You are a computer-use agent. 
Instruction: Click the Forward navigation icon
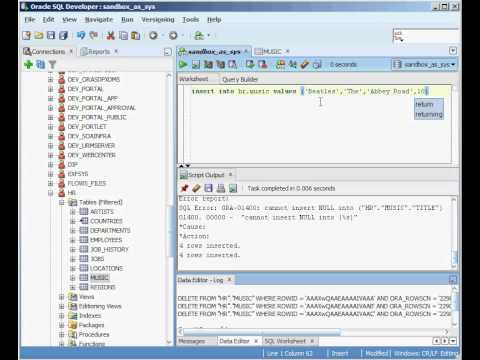[173, 35]
